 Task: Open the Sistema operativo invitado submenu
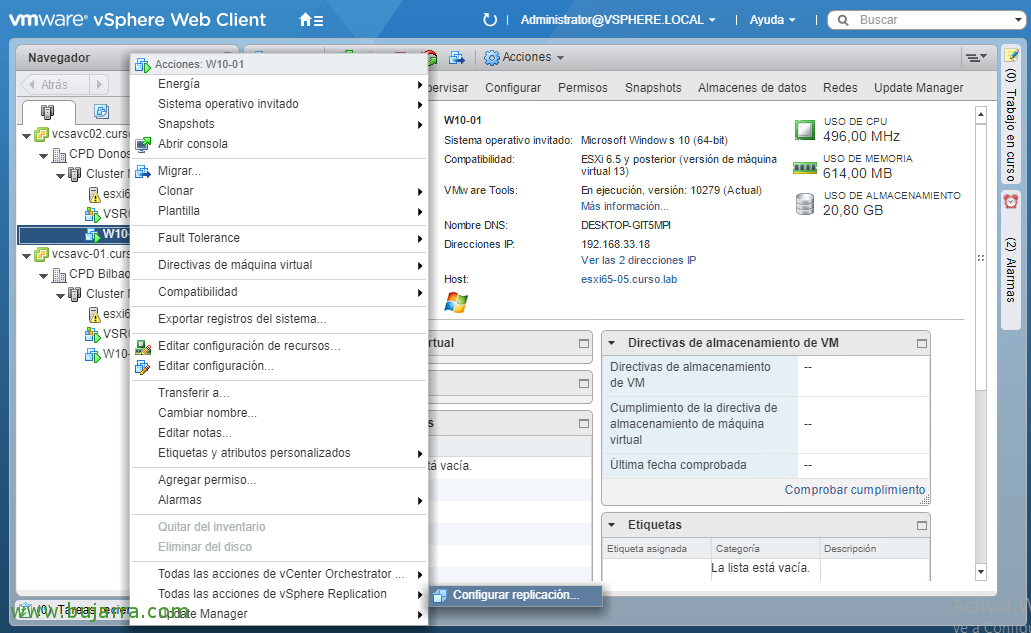[279, 104]
